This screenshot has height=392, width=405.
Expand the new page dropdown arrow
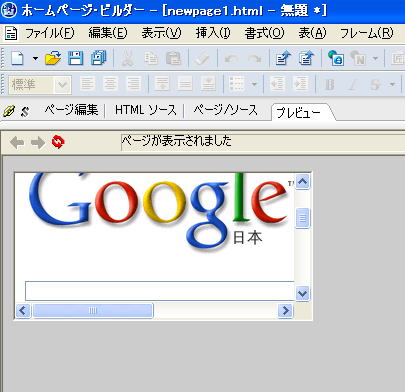[x=35, y=59]
